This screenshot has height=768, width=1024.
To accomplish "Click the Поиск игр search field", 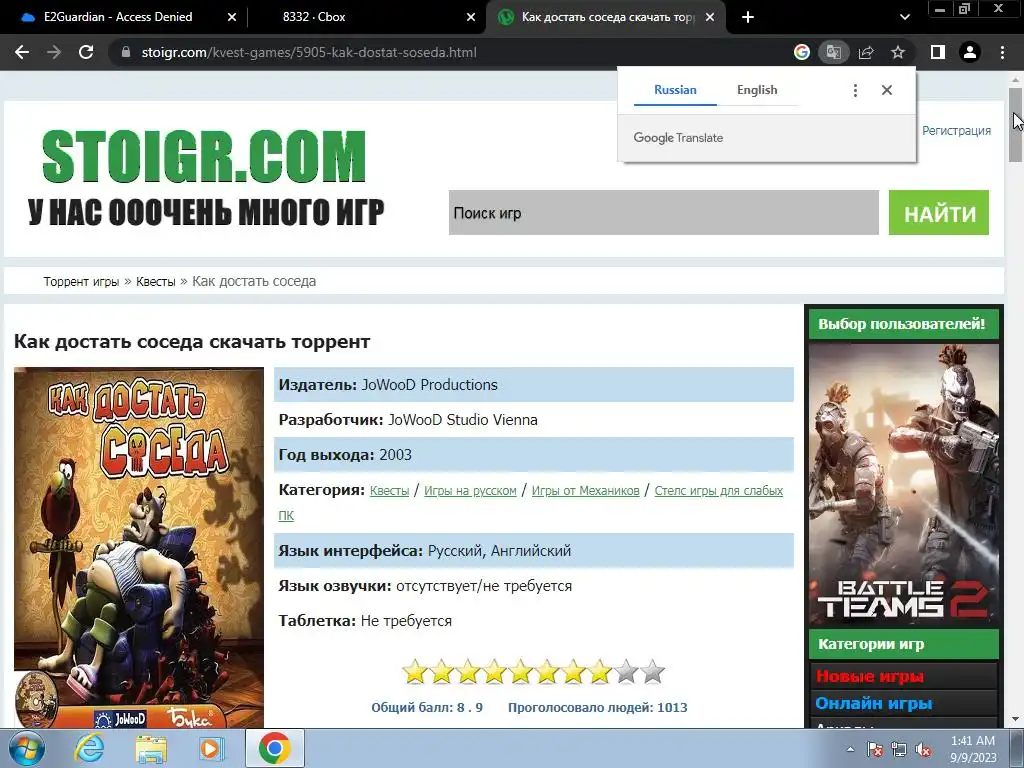I will click(x=664, y=213).
